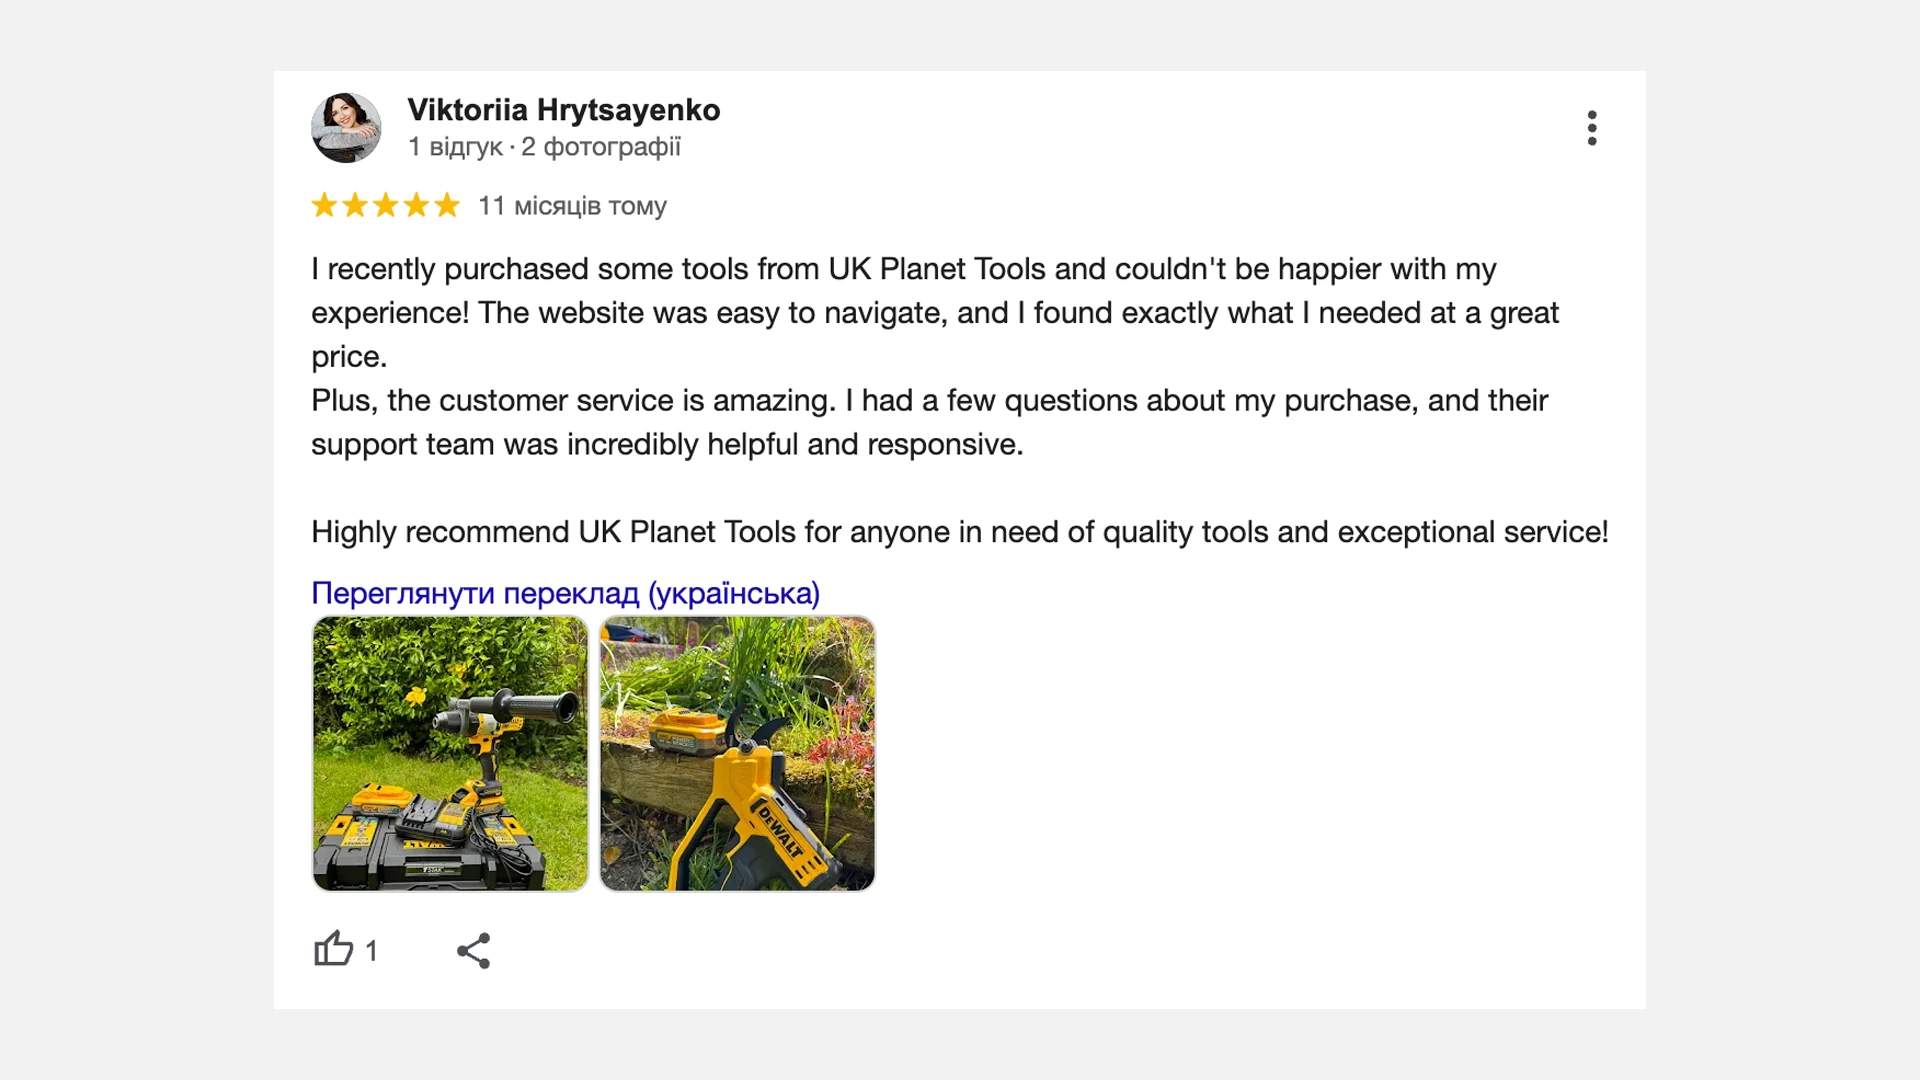
Task: Open the three-dot review options menu
Action: (1592, 128)
